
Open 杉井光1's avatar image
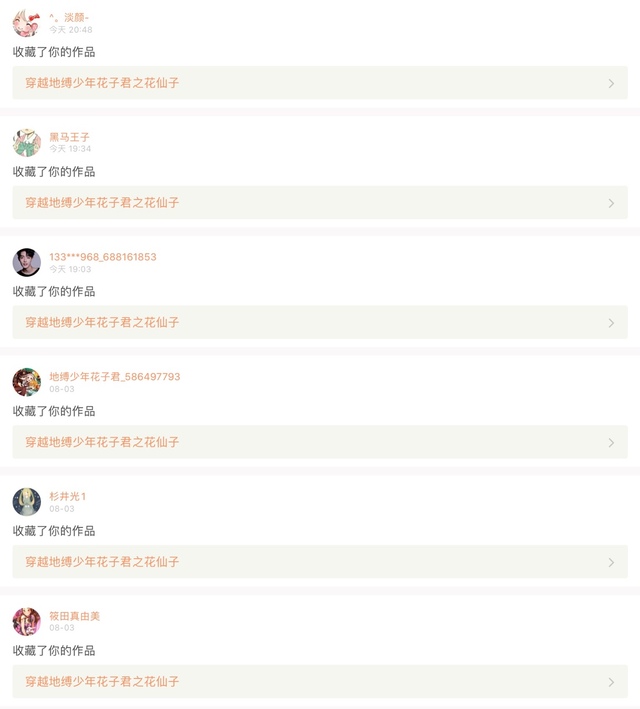pos(26,502)
